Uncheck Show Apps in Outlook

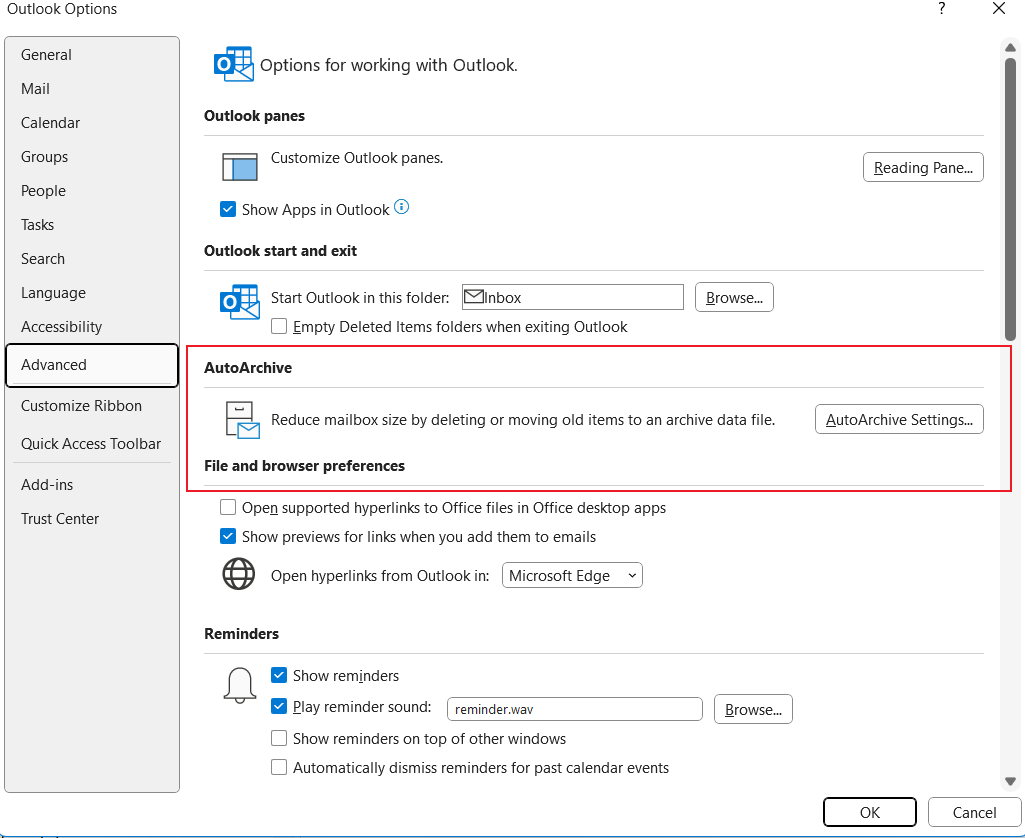[228, 209]
